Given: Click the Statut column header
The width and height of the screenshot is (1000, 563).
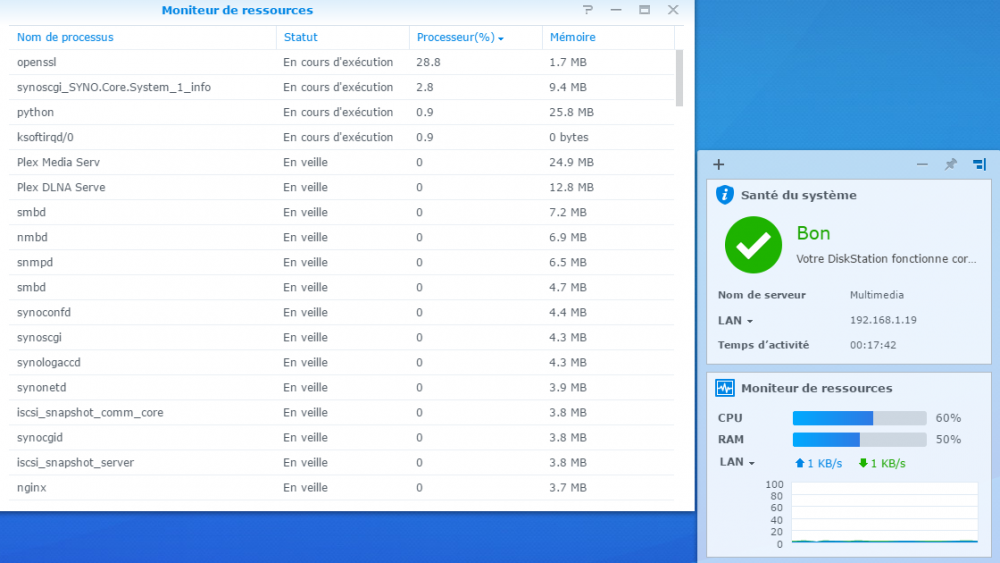Looking at the screenshot, I should (x=300, y=37).
